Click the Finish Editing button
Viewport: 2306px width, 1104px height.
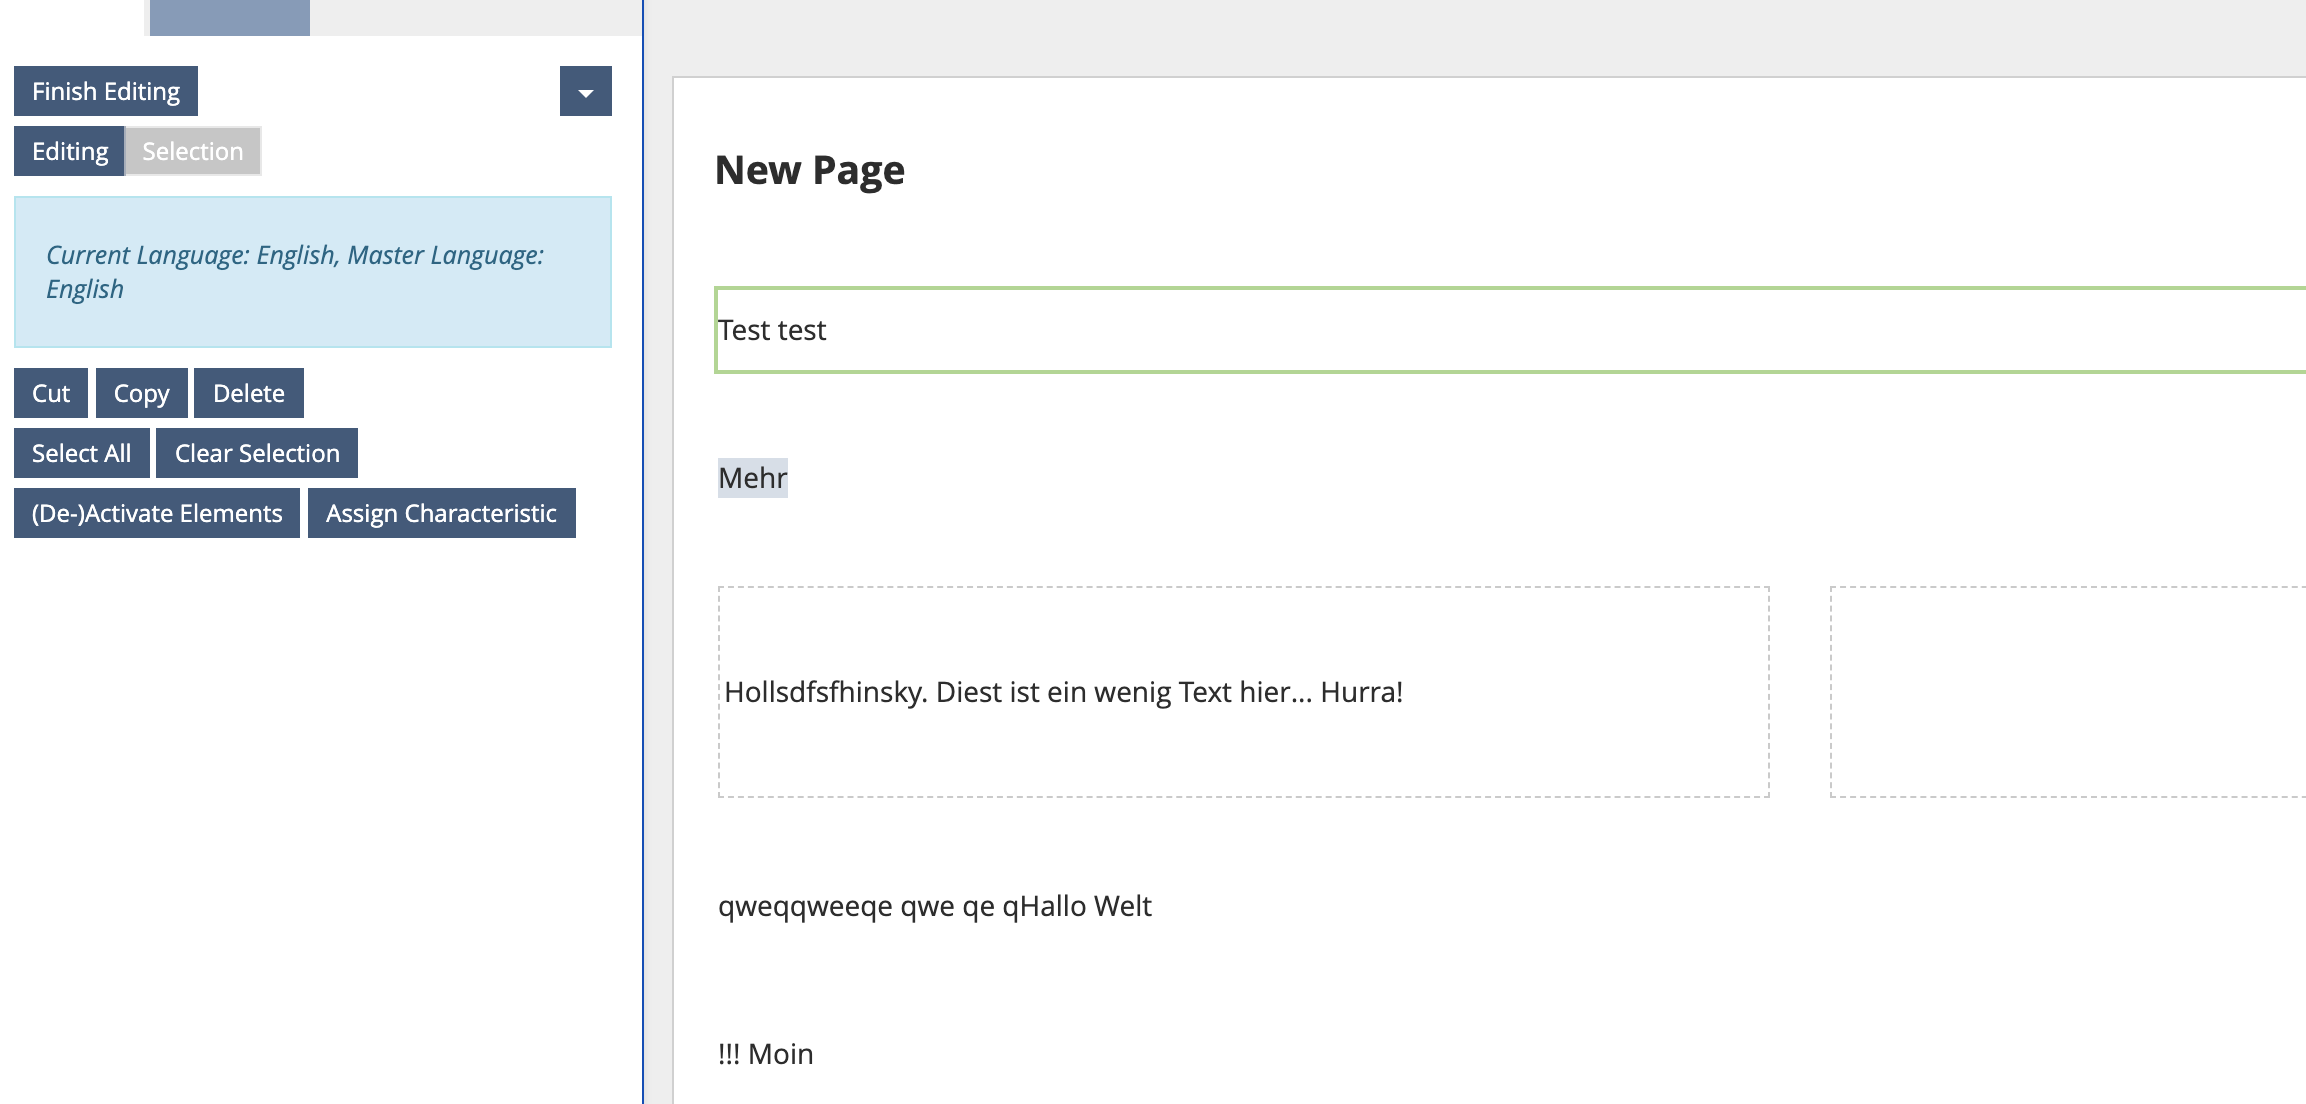(x=106, y=91)
